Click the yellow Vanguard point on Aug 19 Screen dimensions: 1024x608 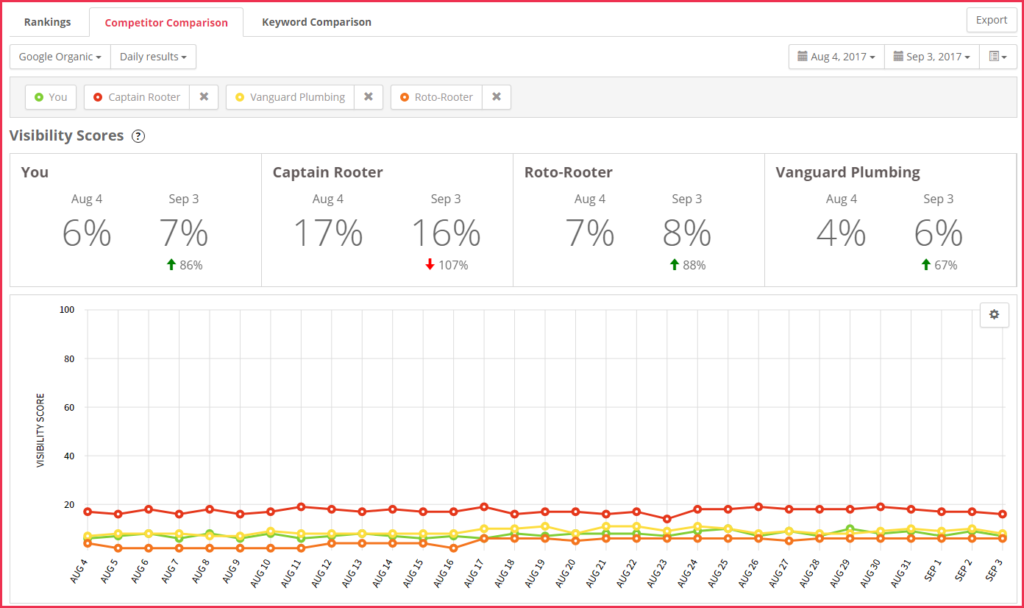(x=545, y=526)
